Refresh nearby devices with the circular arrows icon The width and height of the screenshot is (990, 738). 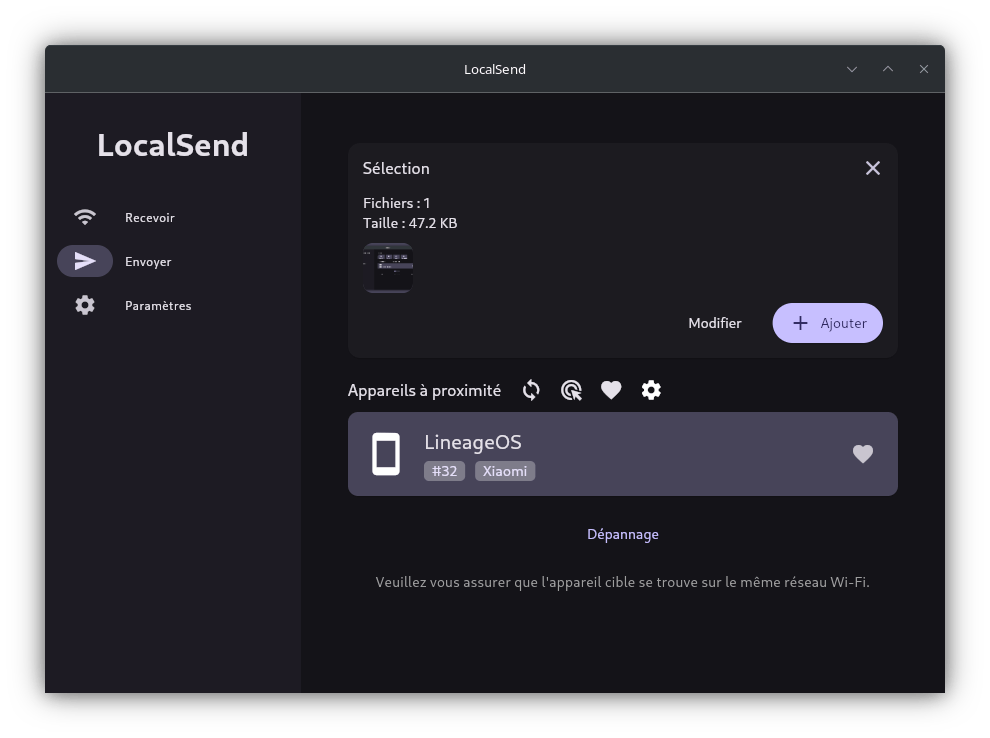coord(531,390)
